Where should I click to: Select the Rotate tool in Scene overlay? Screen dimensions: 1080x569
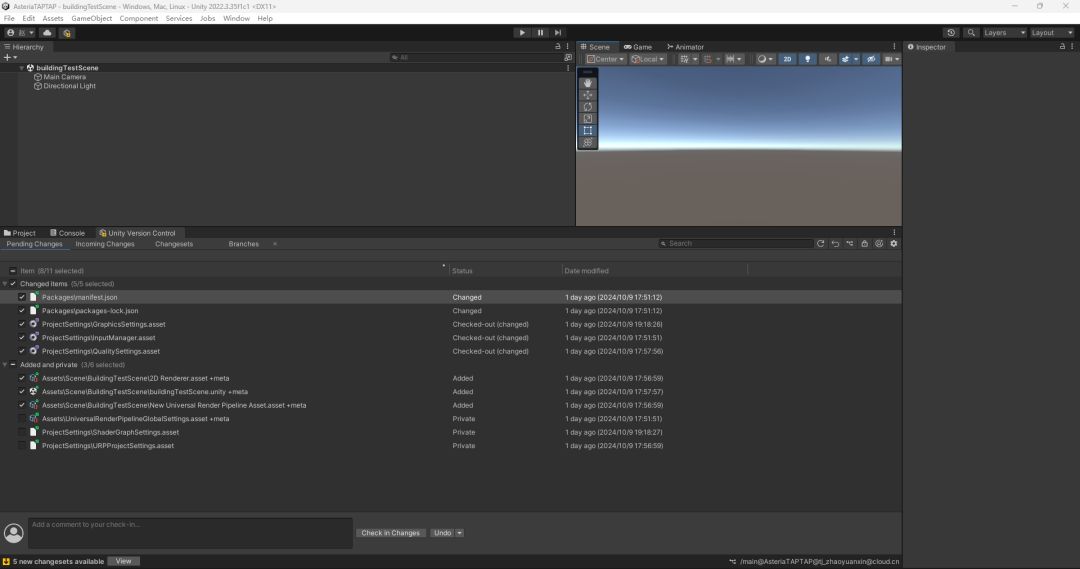click(x=588, y=107)
